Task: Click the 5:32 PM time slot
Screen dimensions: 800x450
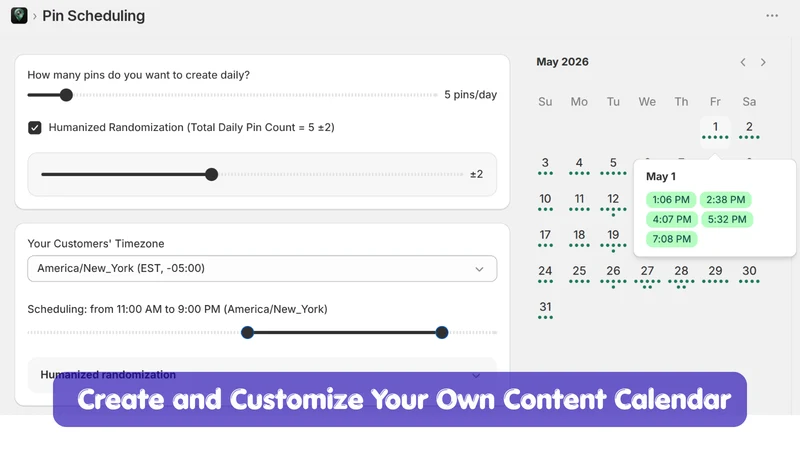Action: tap(727, 219)
